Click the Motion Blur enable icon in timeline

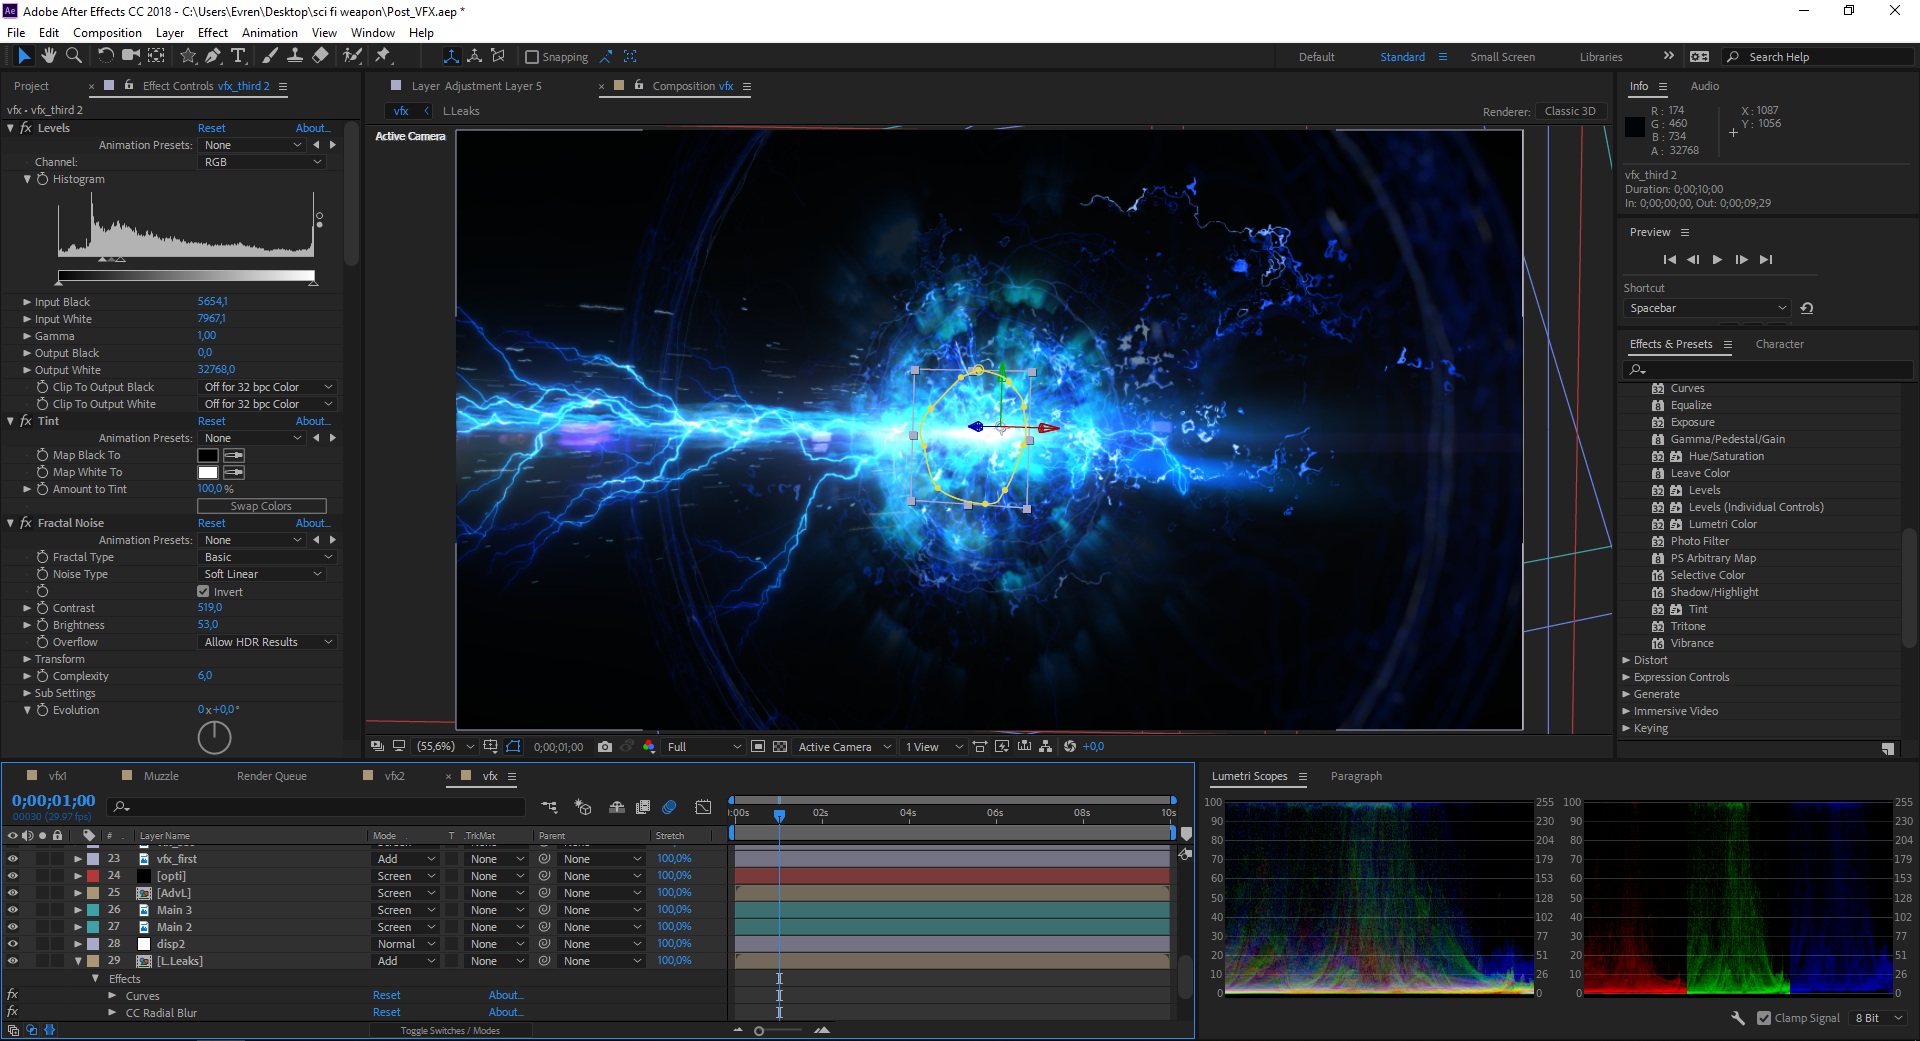[x=670, y=807]
